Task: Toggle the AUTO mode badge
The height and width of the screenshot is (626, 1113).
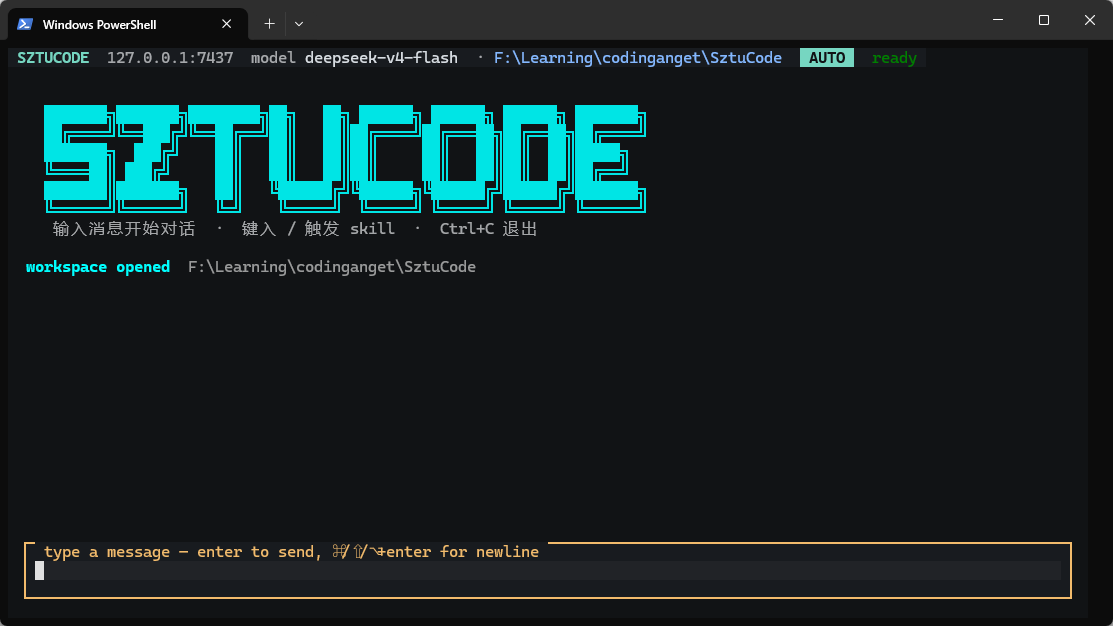Action: pyautogui.click(x=827, y=57)
